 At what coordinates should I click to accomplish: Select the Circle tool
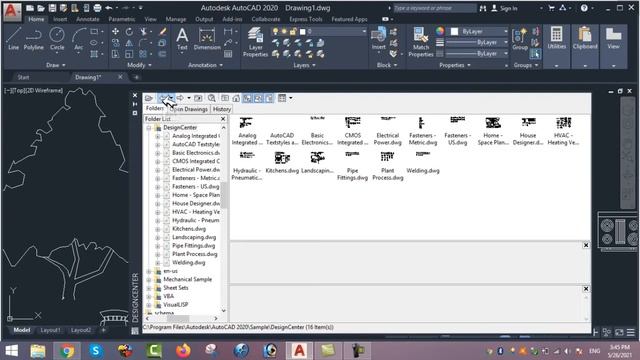tap(57, 39)
